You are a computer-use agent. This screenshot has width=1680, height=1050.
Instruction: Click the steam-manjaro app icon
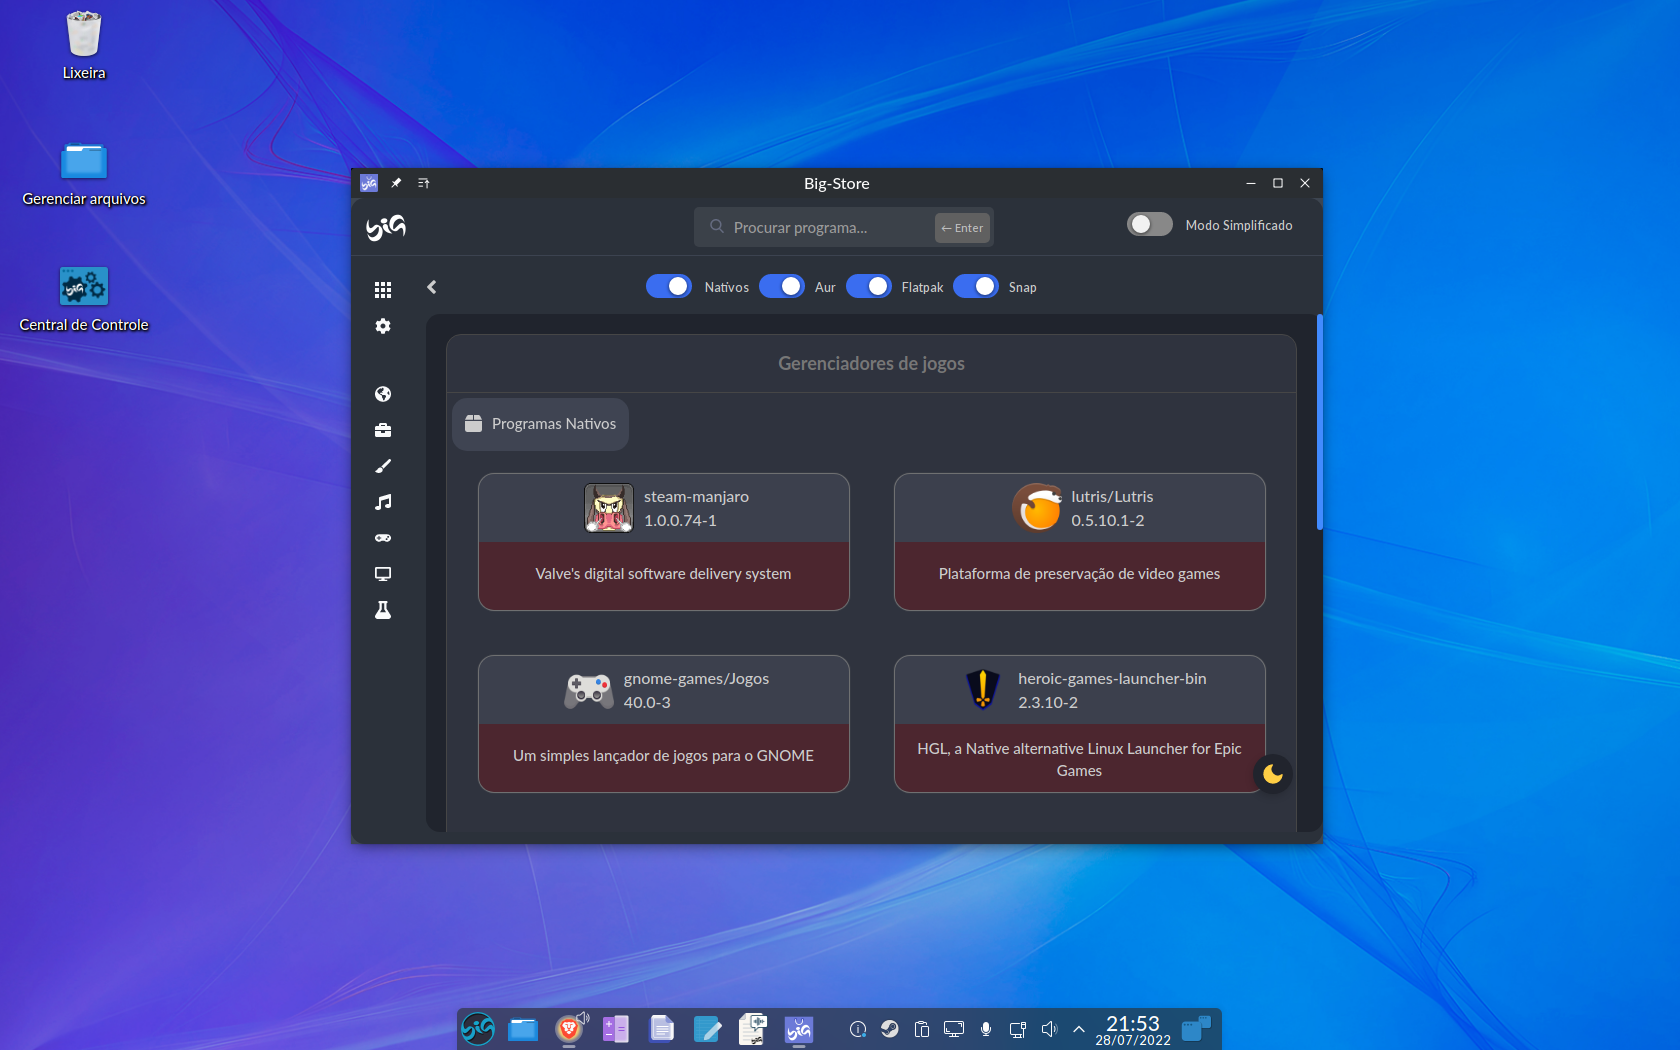(x=609, y=508)
